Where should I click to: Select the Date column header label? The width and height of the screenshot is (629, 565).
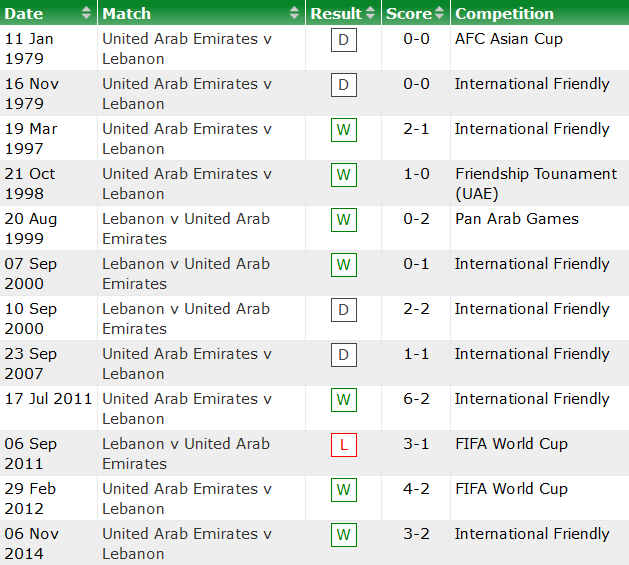click(x=25, y=14)
